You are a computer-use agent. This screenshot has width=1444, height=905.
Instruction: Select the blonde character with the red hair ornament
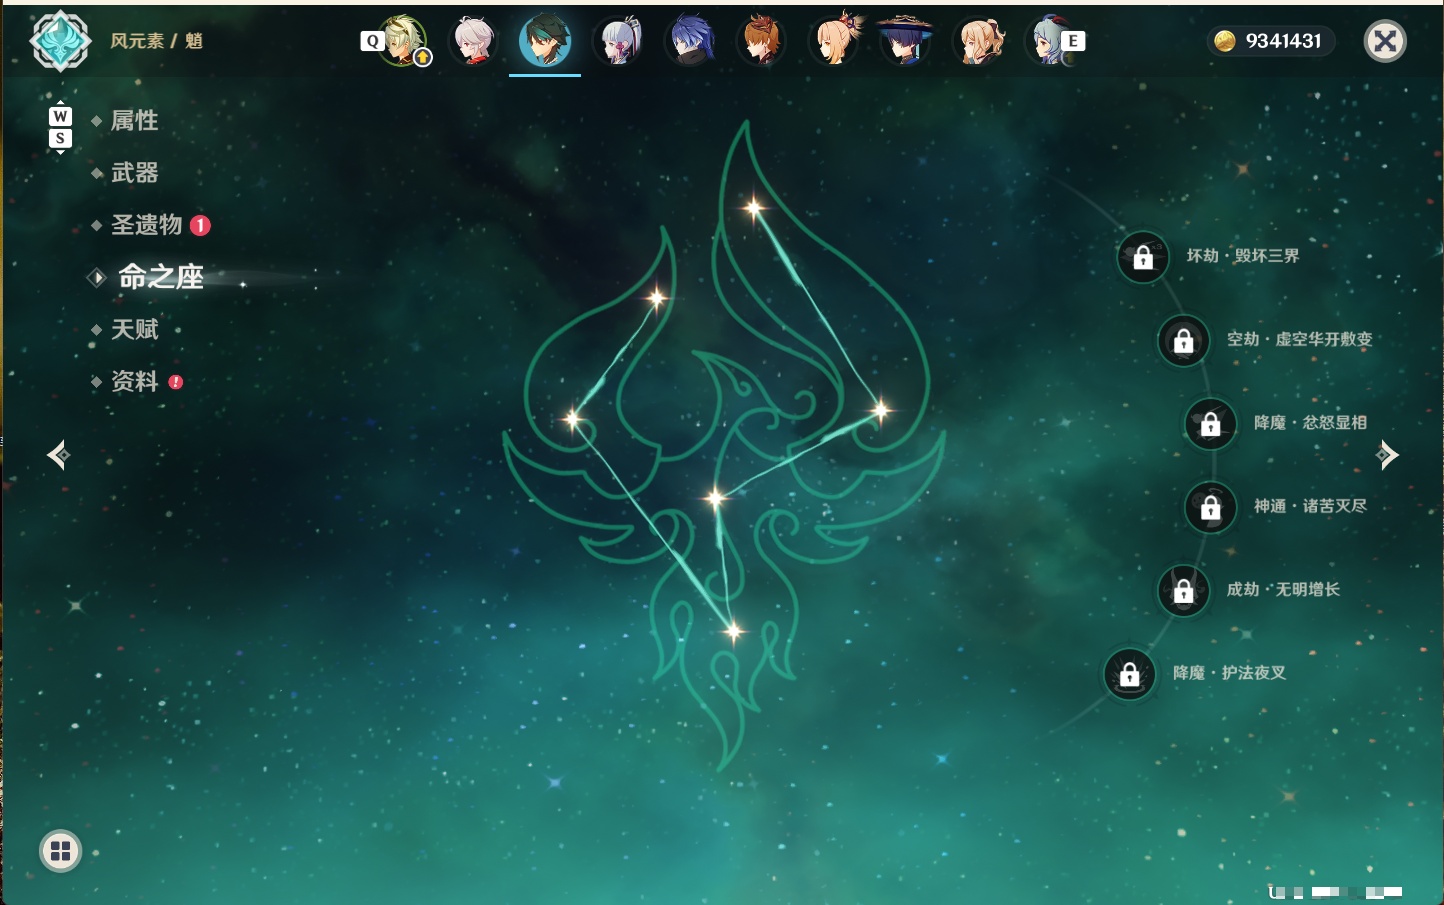pyautogui.click(x=834, y=41)
